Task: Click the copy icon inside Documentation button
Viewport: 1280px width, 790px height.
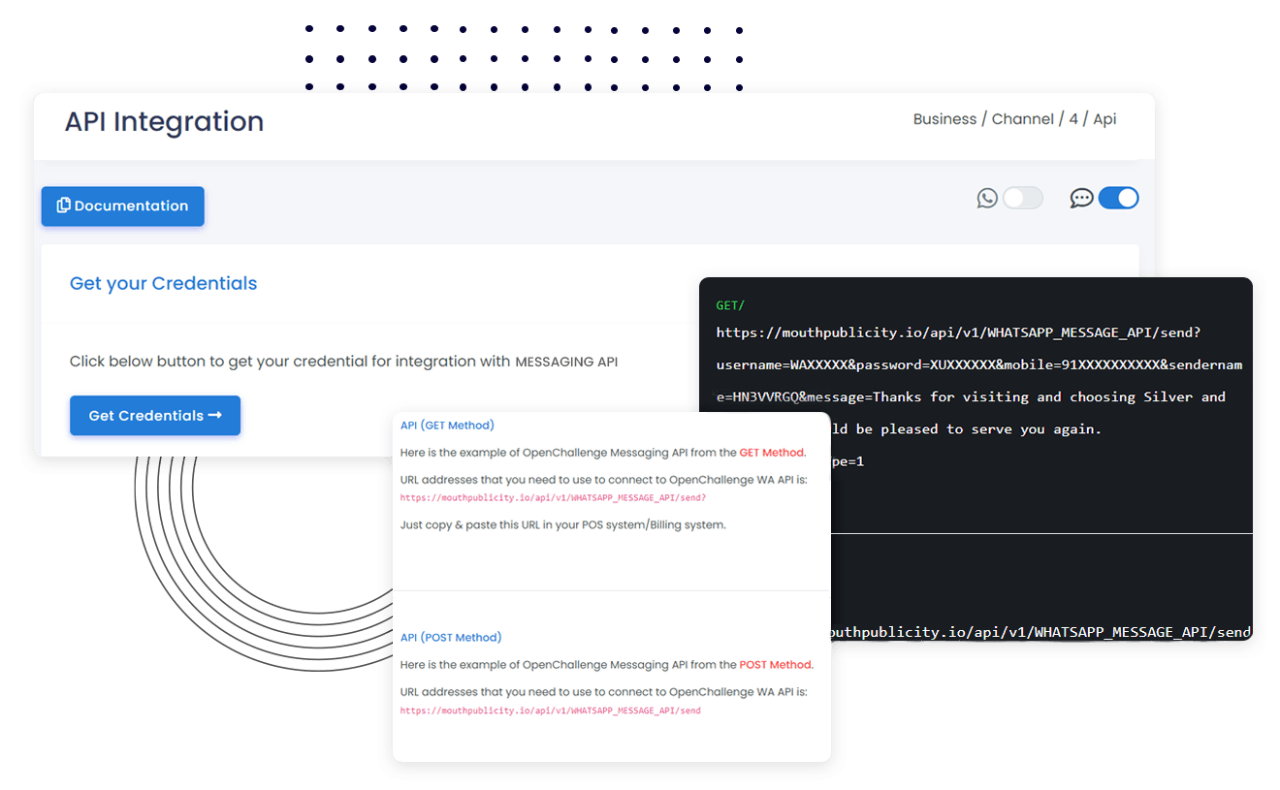Action: point(64,205)
